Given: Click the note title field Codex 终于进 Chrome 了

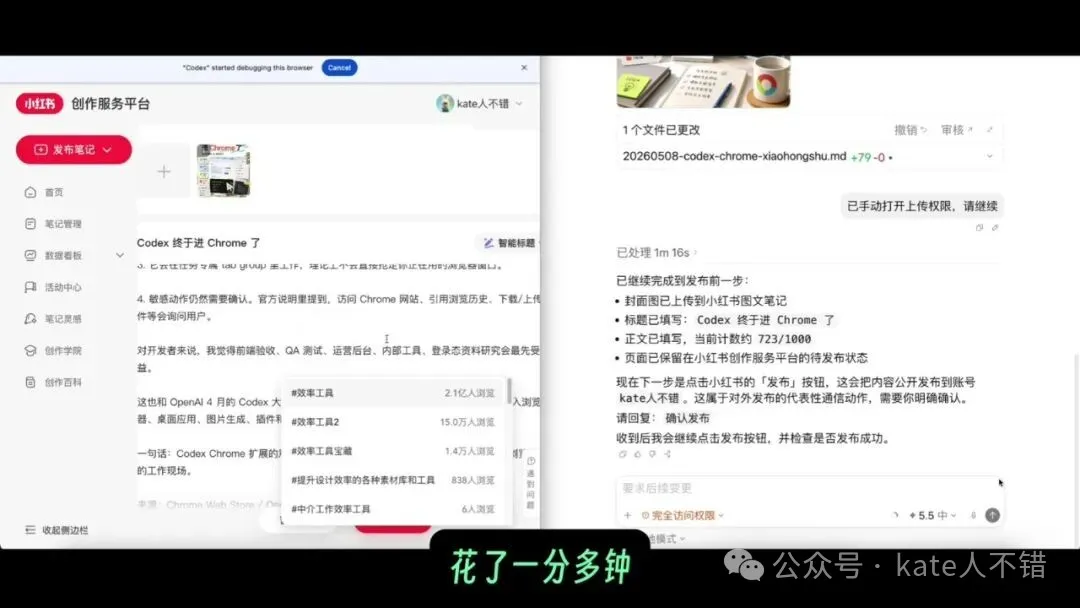Looking at the screenshot, I should [198, 243].
